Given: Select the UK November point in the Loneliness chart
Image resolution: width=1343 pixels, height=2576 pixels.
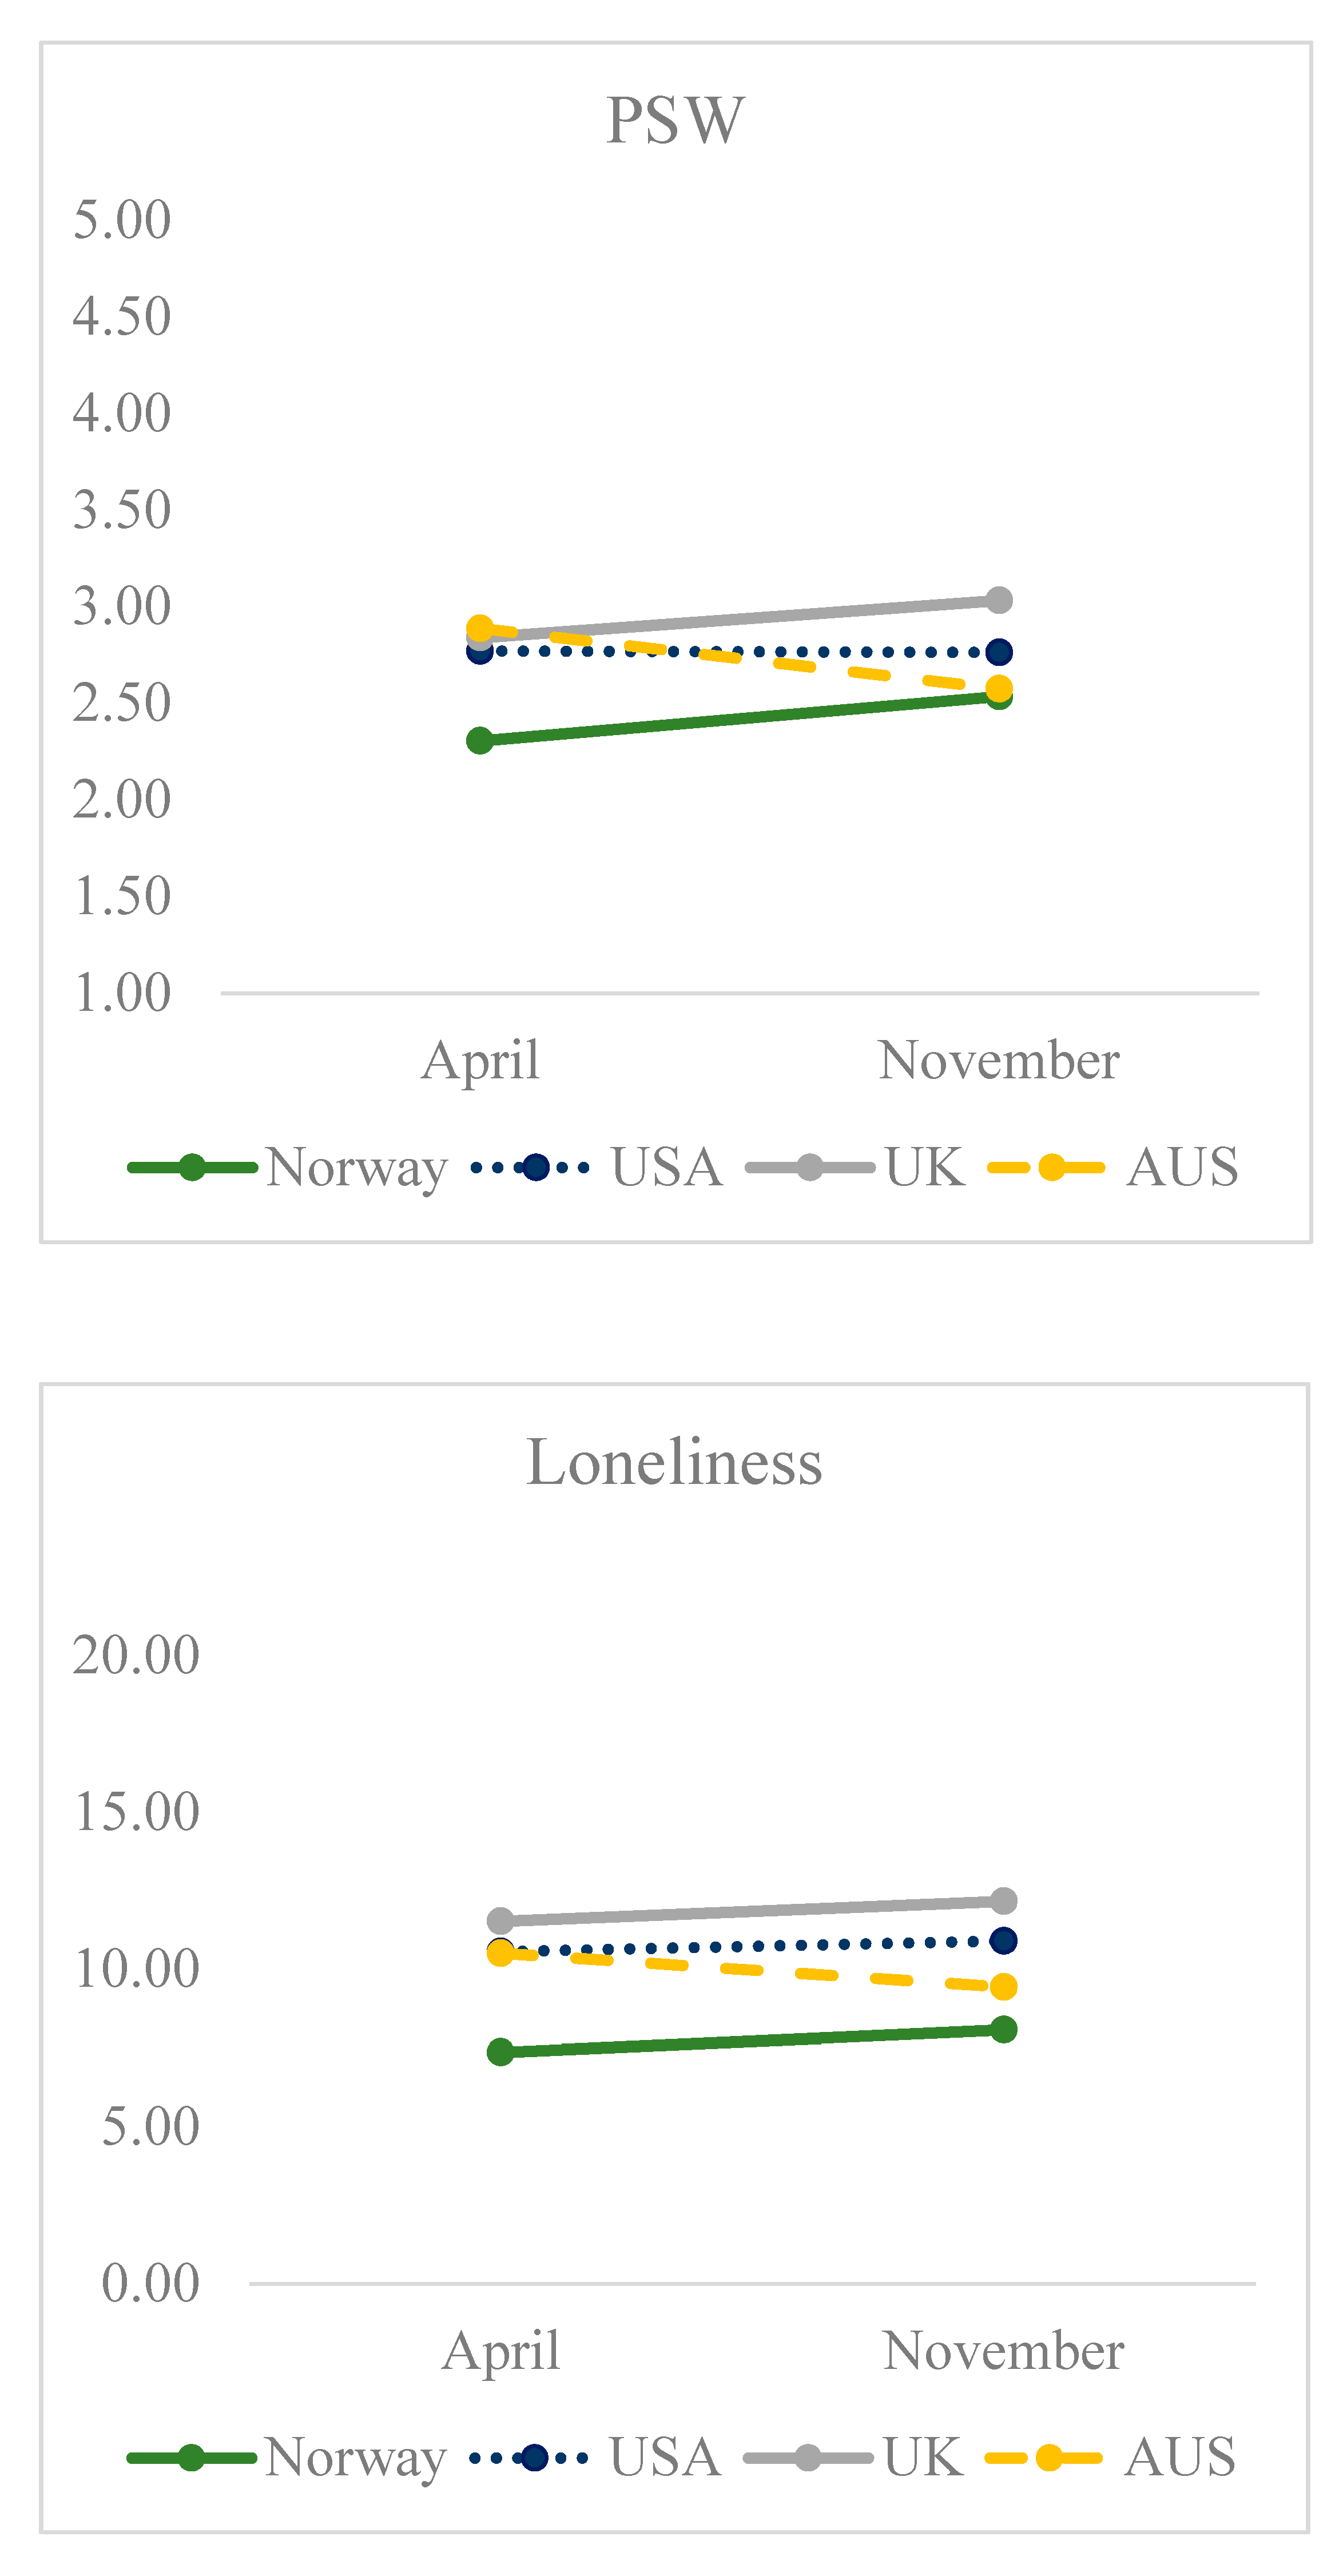Looking at the screenshot, I should click(1003, 1900).
